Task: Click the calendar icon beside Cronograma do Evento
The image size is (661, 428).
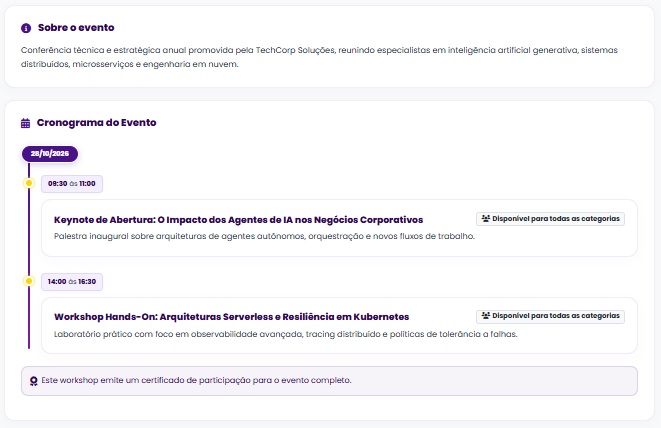Action: pyautogui.click(x=25, y=123)
